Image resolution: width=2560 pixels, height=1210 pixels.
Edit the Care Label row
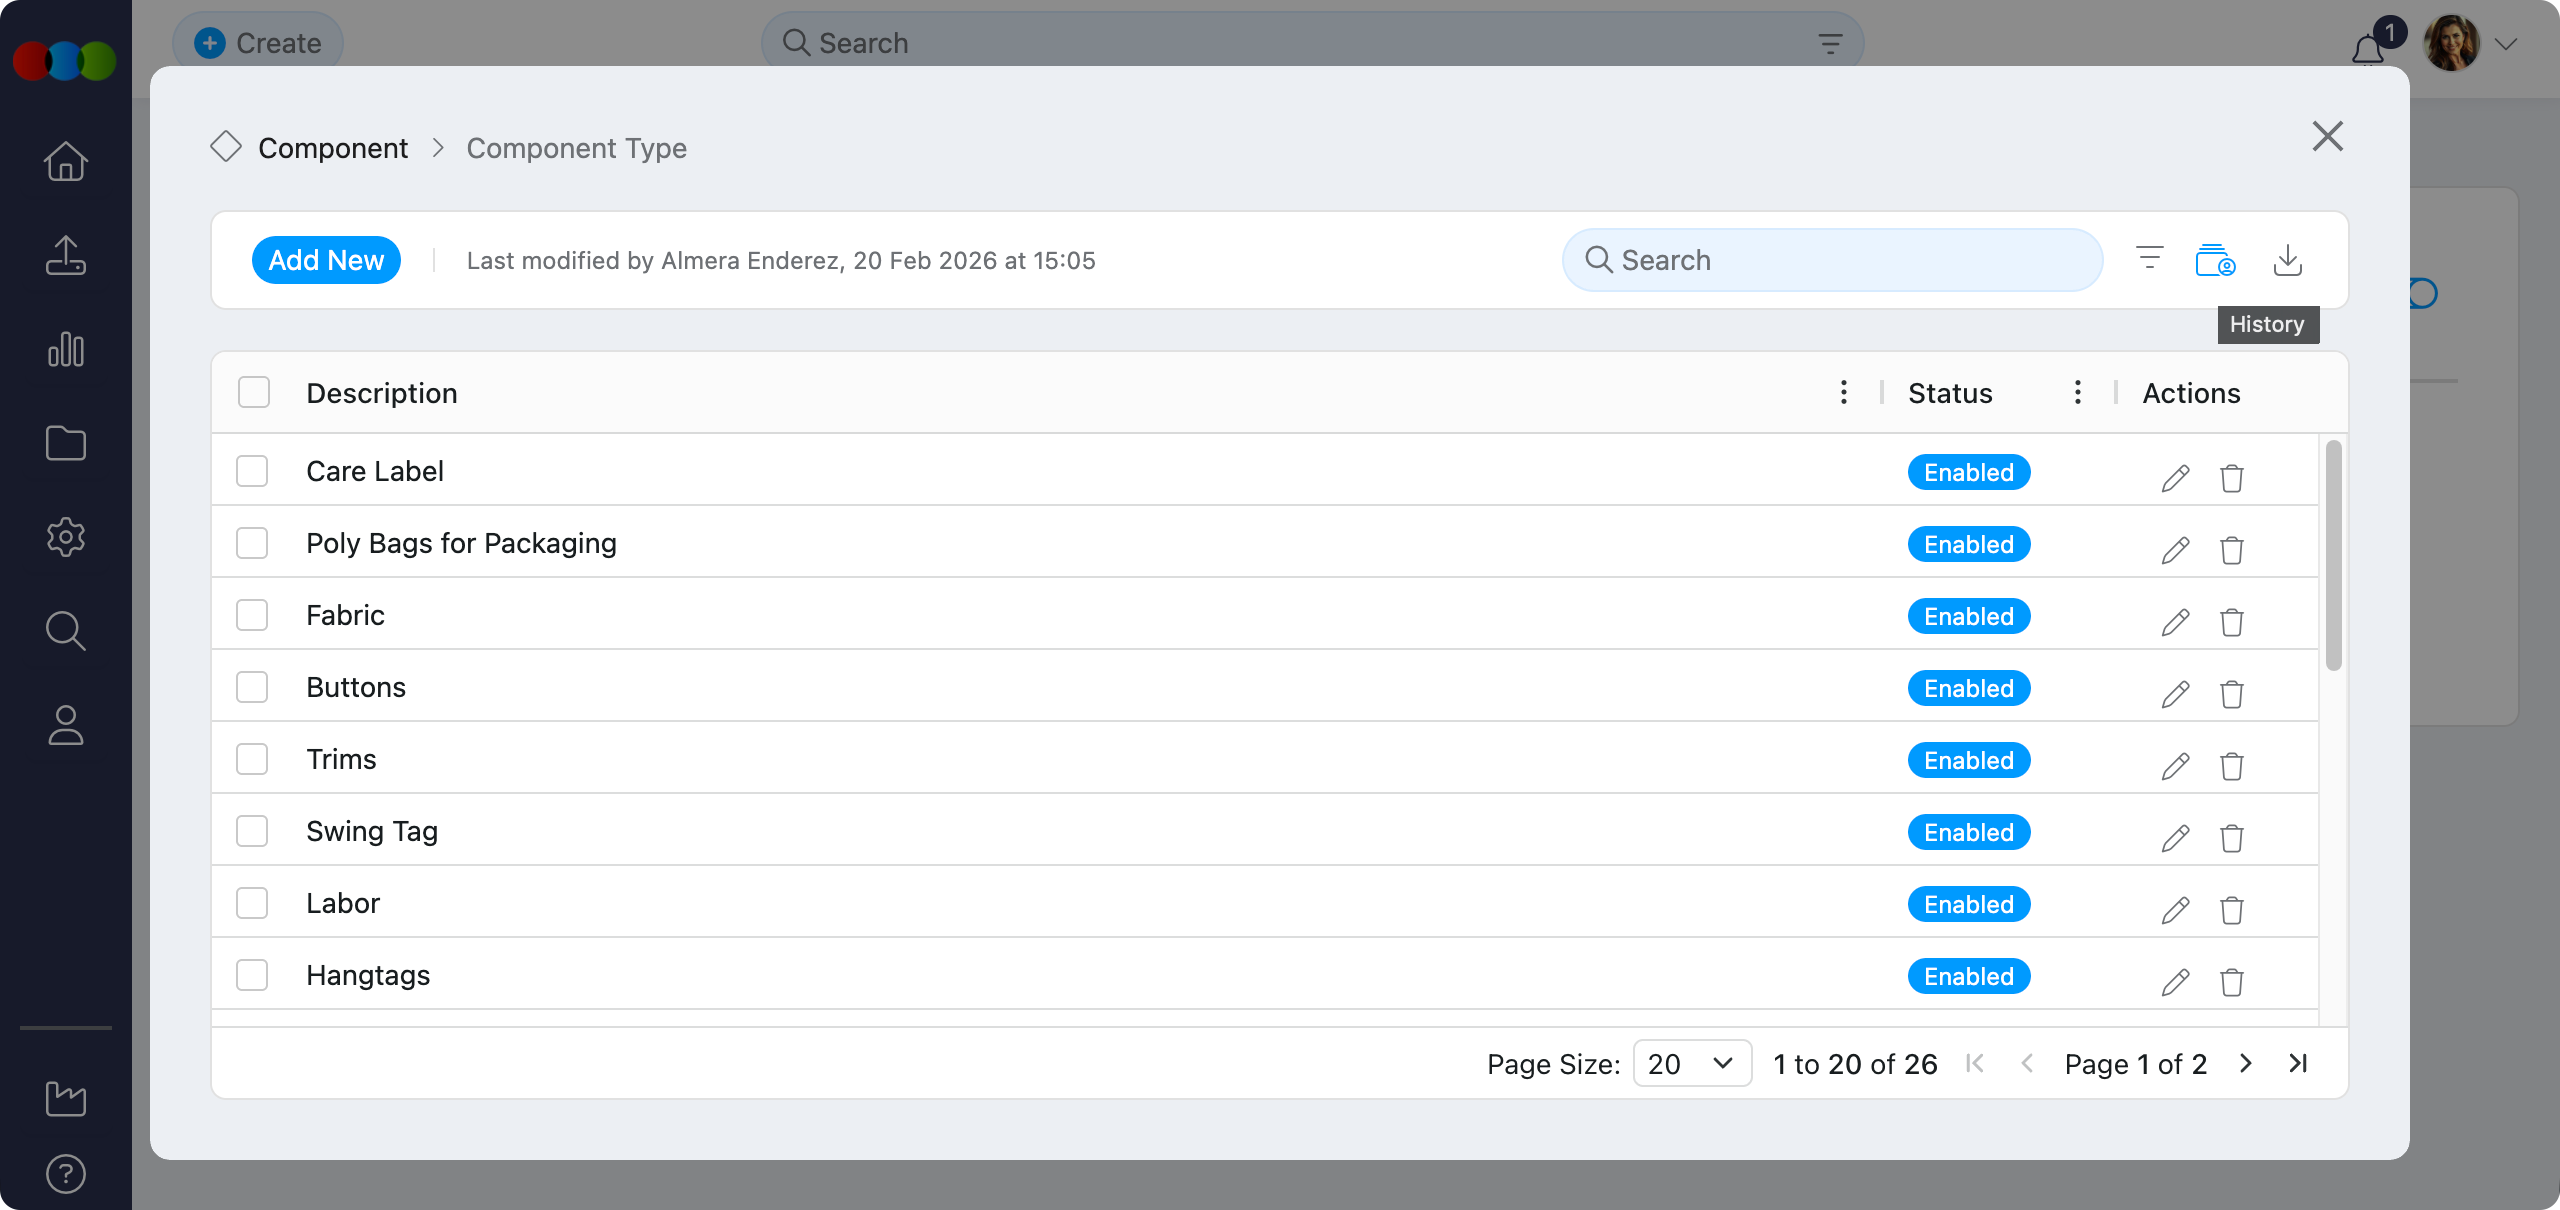[2175, 478]
